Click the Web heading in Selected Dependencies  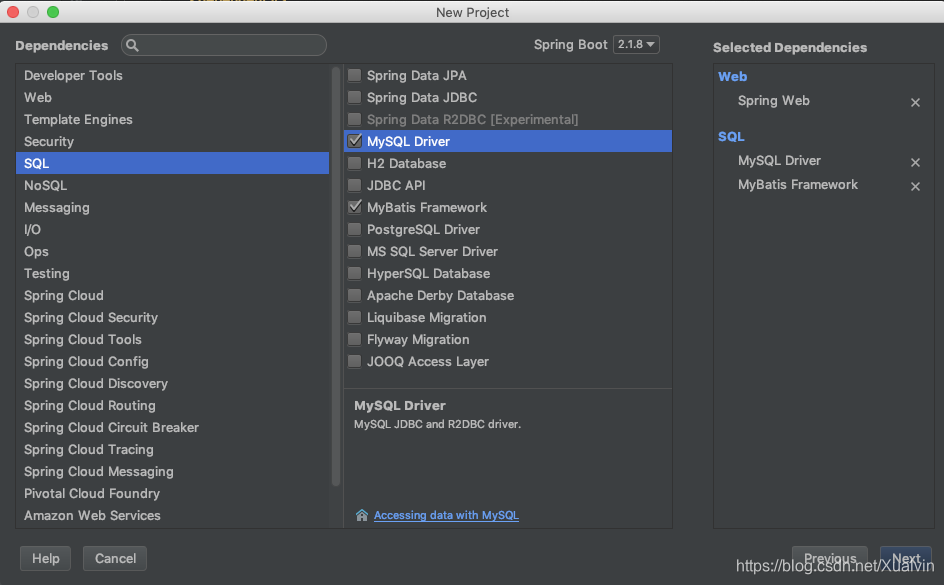[733, 76]
